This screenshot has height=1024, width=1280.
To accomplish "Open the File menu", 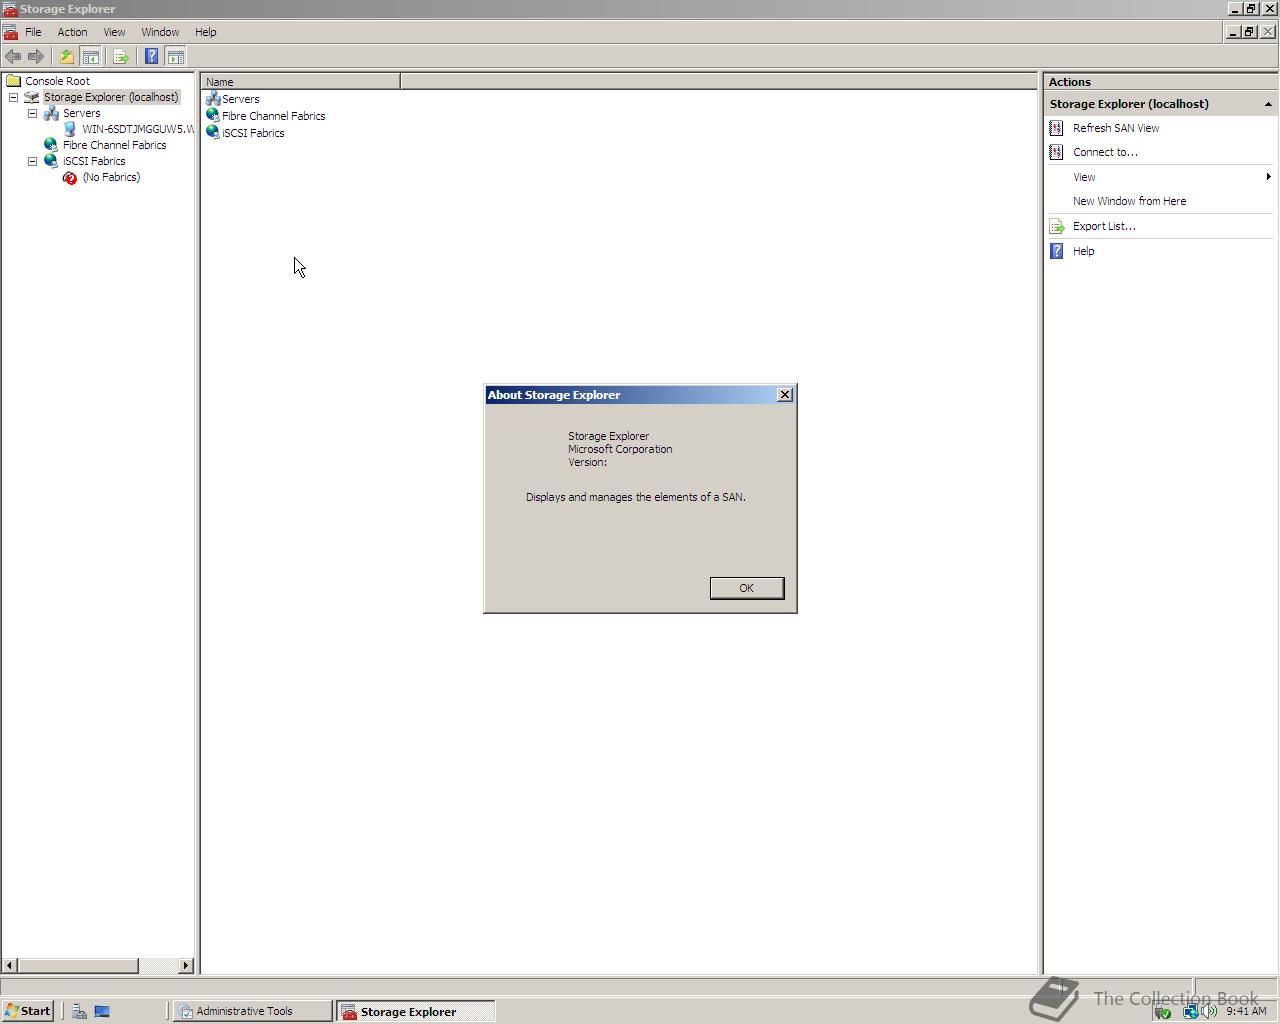I will [33, 32].
